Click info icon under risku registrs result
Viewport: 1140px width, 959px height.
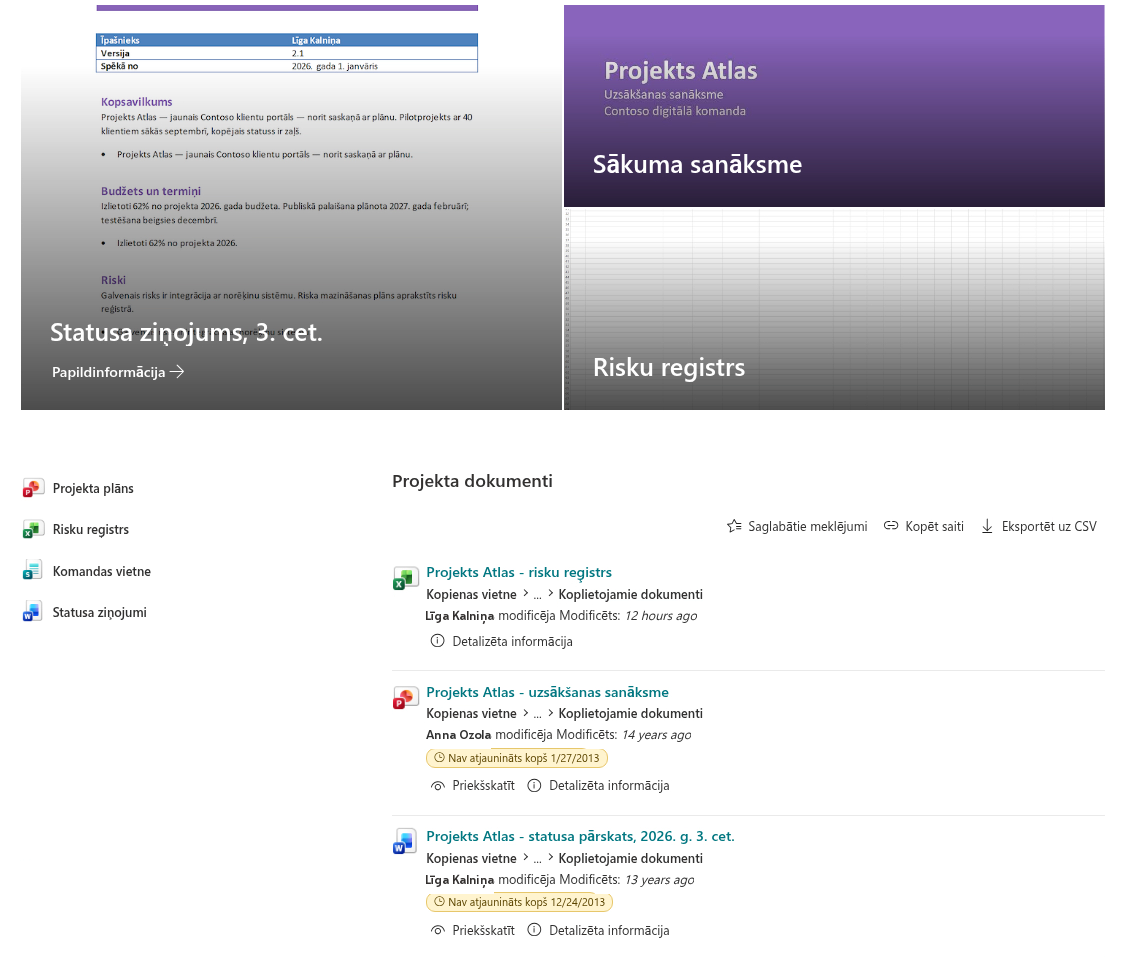[437, 641]
